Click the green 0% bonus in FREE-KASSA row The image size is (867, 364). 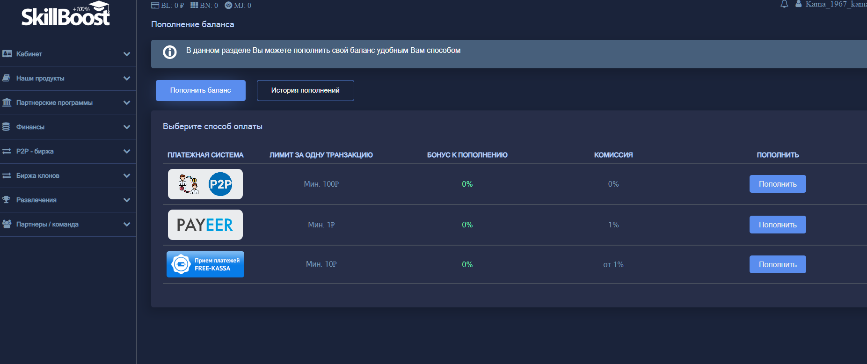[x=467, y=264]
